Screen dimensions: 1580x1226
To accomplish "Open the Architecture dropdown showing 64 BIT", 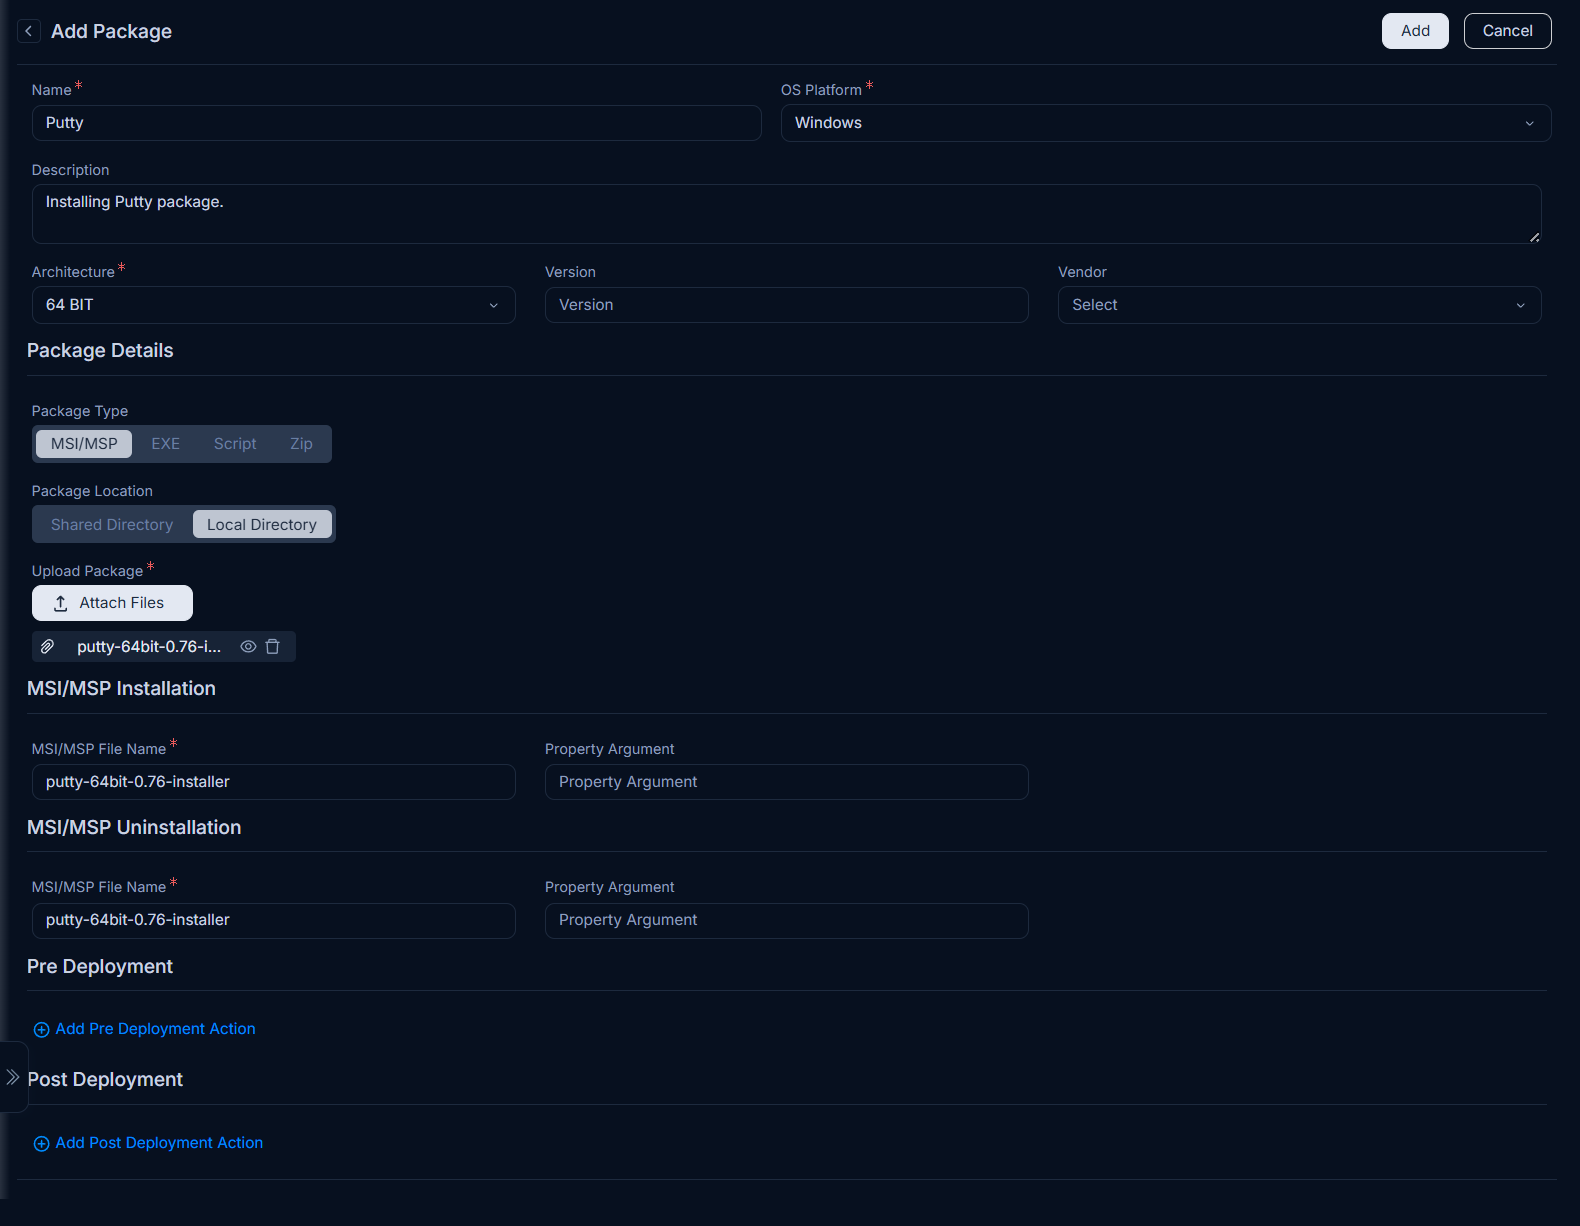I will click(274, 305).
